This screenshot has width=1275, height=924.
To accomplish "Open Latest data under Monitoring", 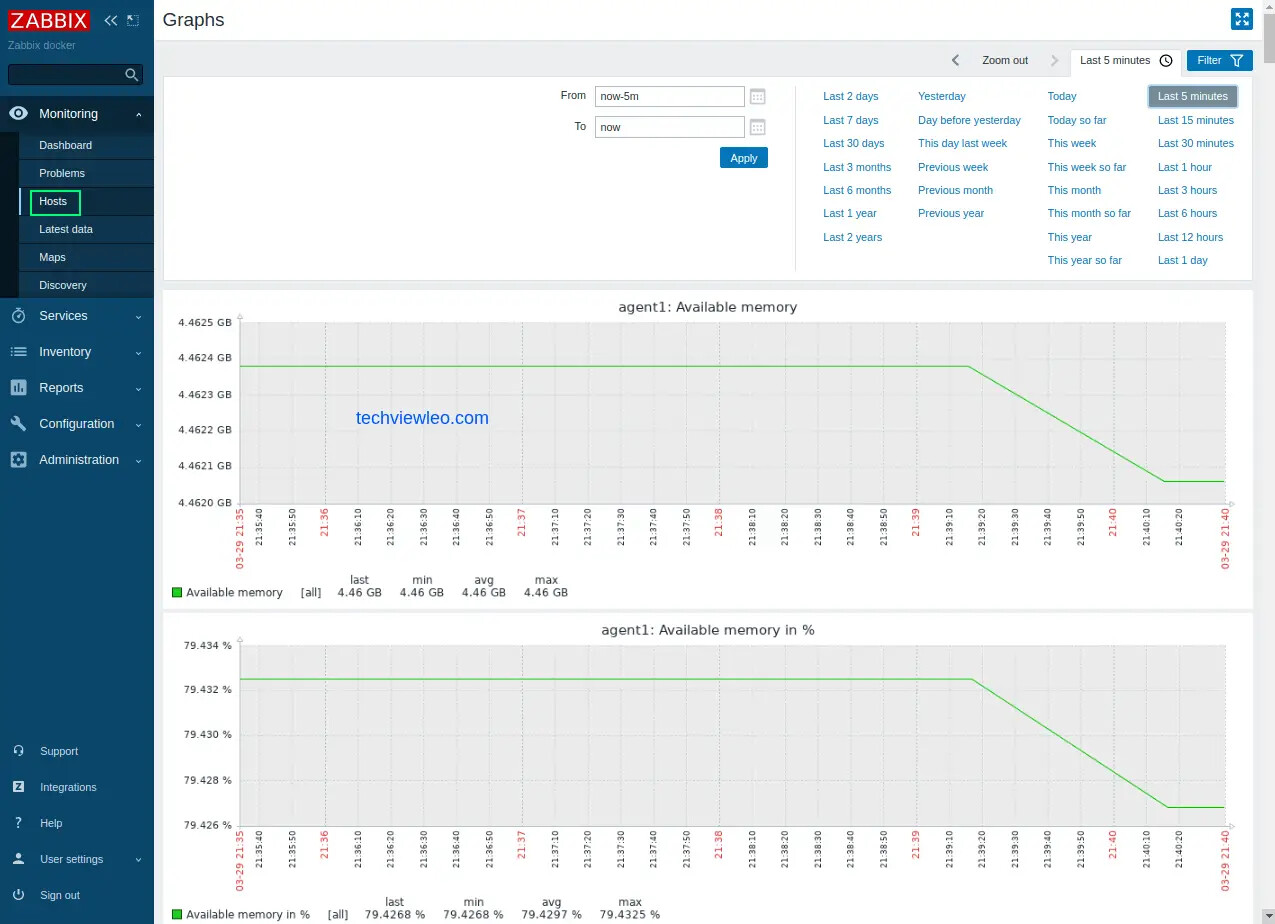I will 66,229.
